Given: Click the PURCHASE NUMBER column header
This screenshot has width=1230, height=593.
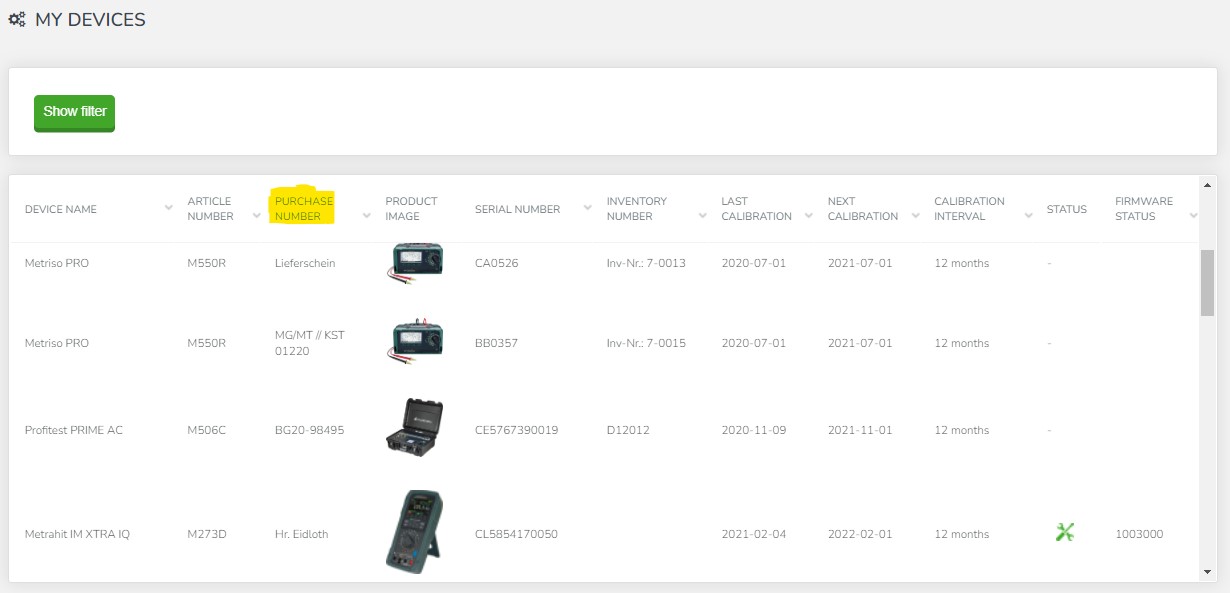Looking at the screenshot, I should [304, 208].
